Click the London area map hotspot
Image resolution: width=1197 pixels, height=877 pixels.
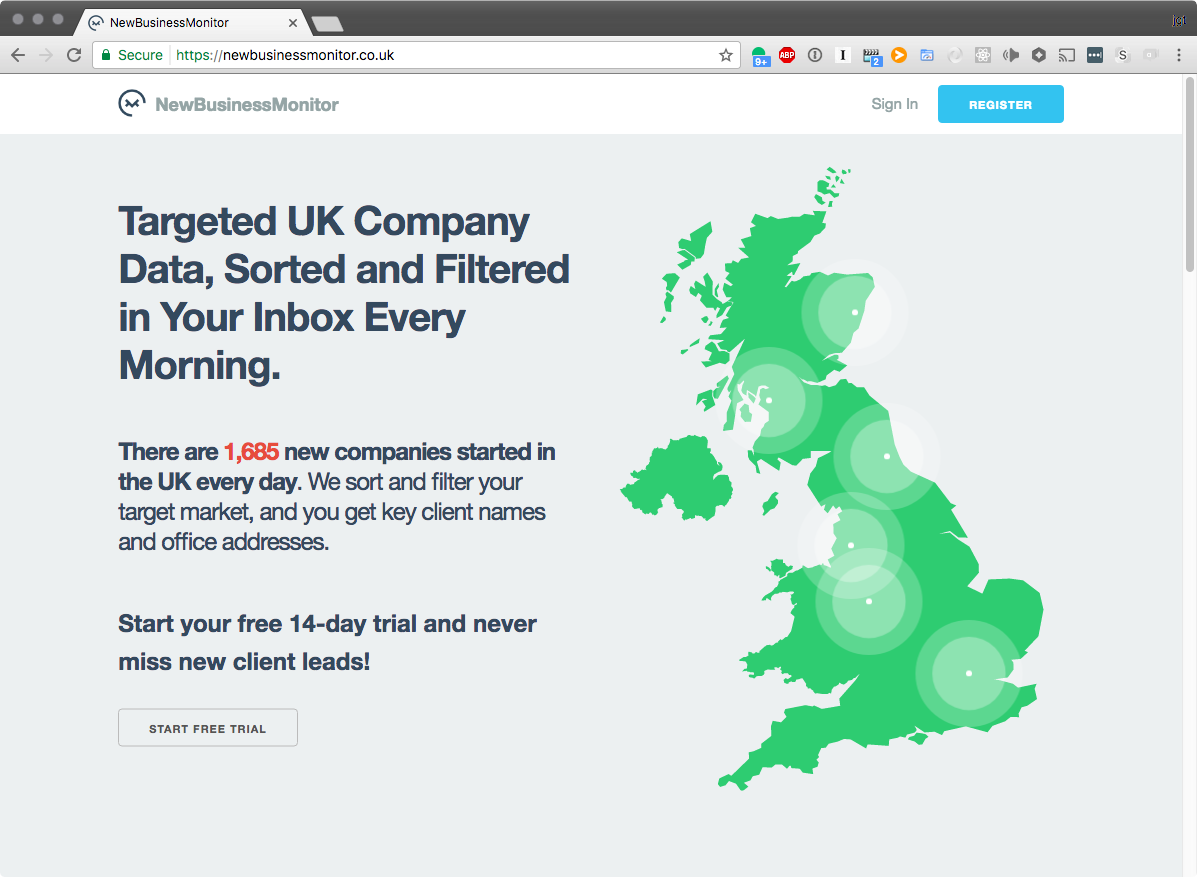pyautogui.click(x=969, y=673)
